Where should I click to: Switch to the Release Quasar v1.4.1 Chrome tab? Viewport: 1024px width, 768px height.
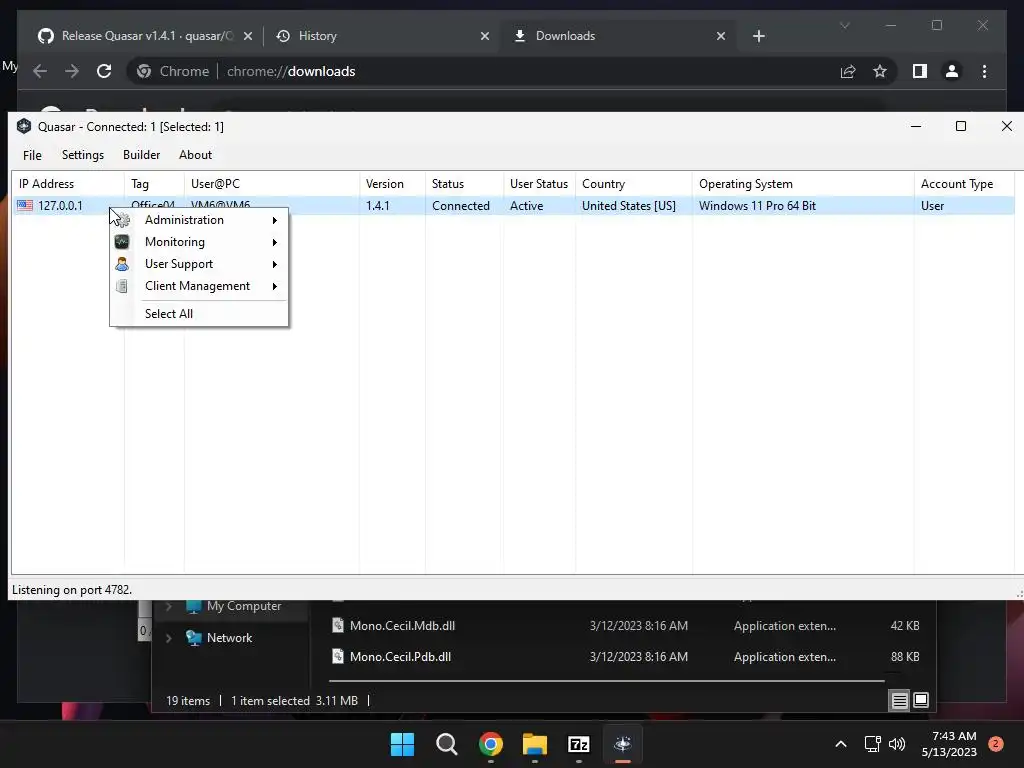tap(144, 36)
